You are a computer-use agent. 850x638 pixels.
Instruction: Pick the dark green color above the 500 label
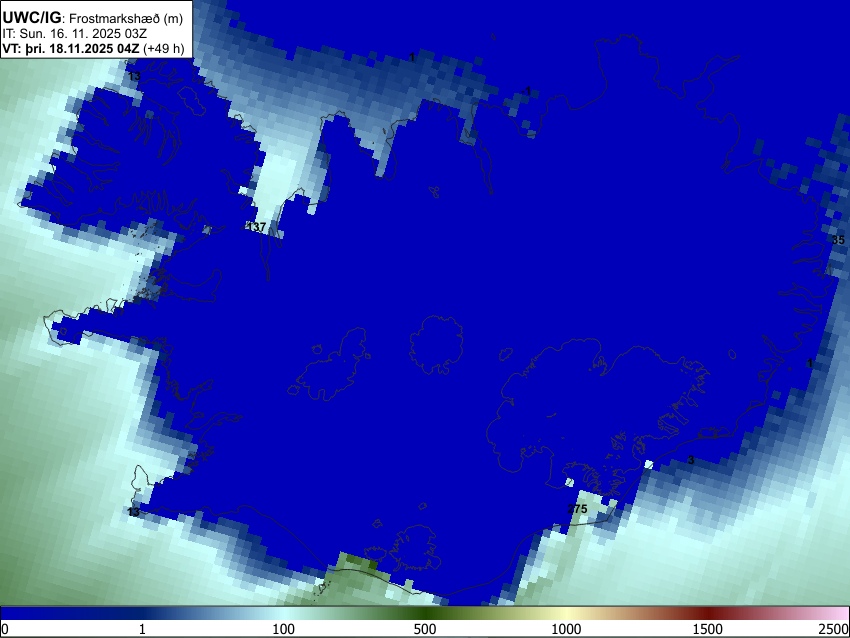point(425,613)
